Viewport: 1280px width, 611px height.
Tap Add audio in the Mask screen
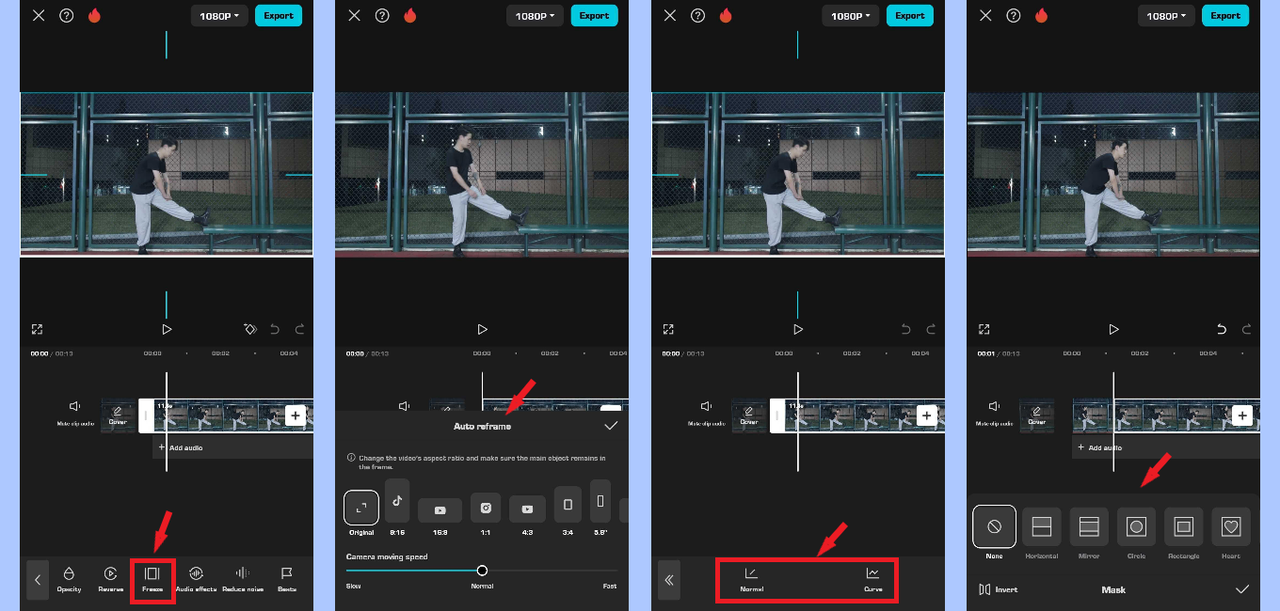pos(1101,448)
